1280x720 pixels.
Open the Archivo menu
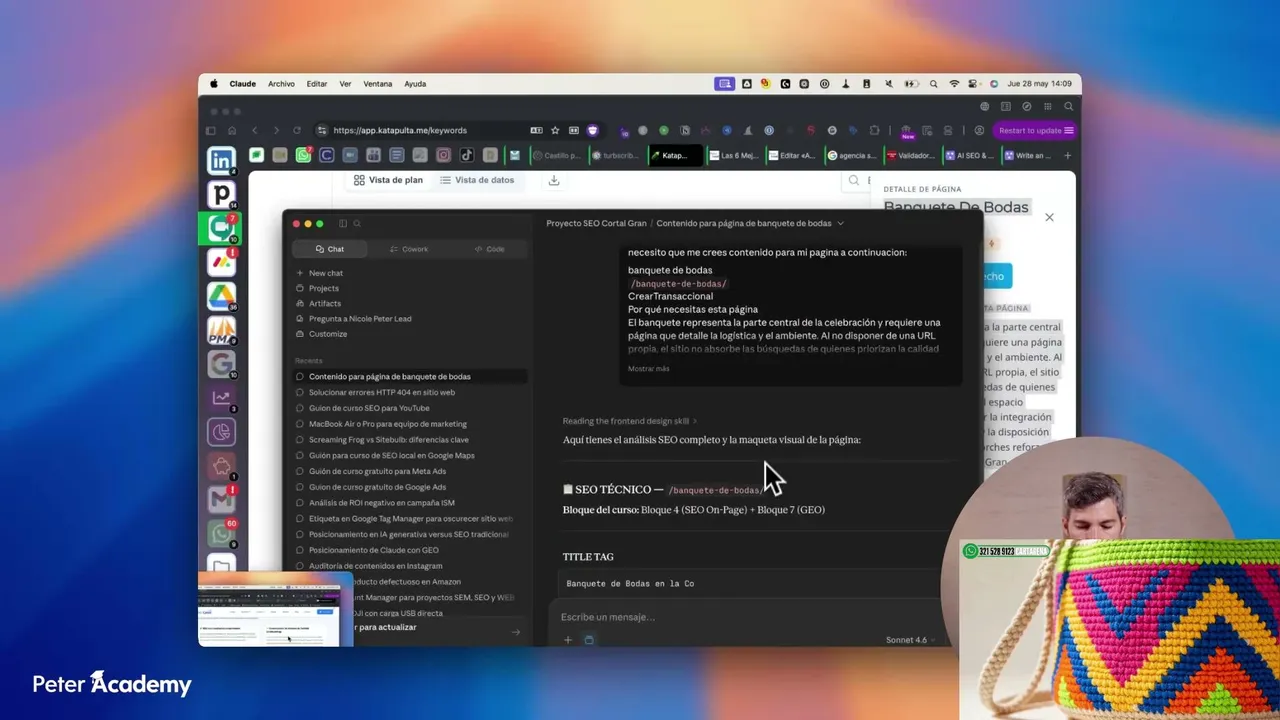(281, 84)
